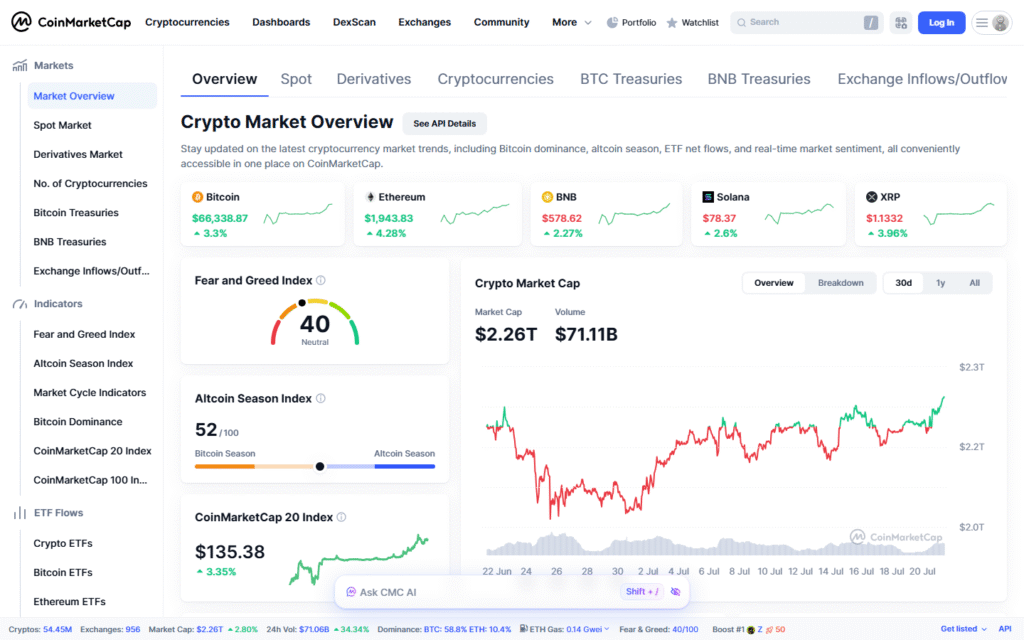The height and width of the screenshot is (640, 1024).
Task: Switch to the Spot tab
Action: tap(296, 79)
